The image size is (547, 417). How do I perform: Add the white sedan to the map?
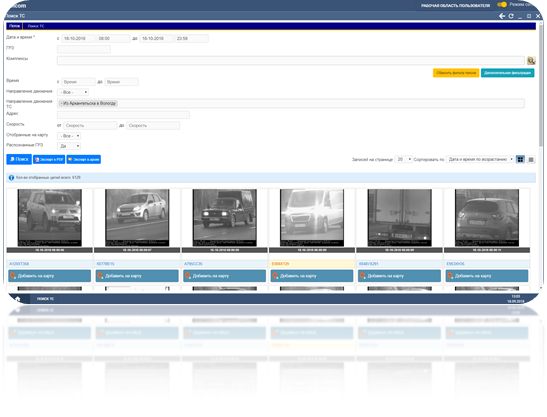click(137, 276)
